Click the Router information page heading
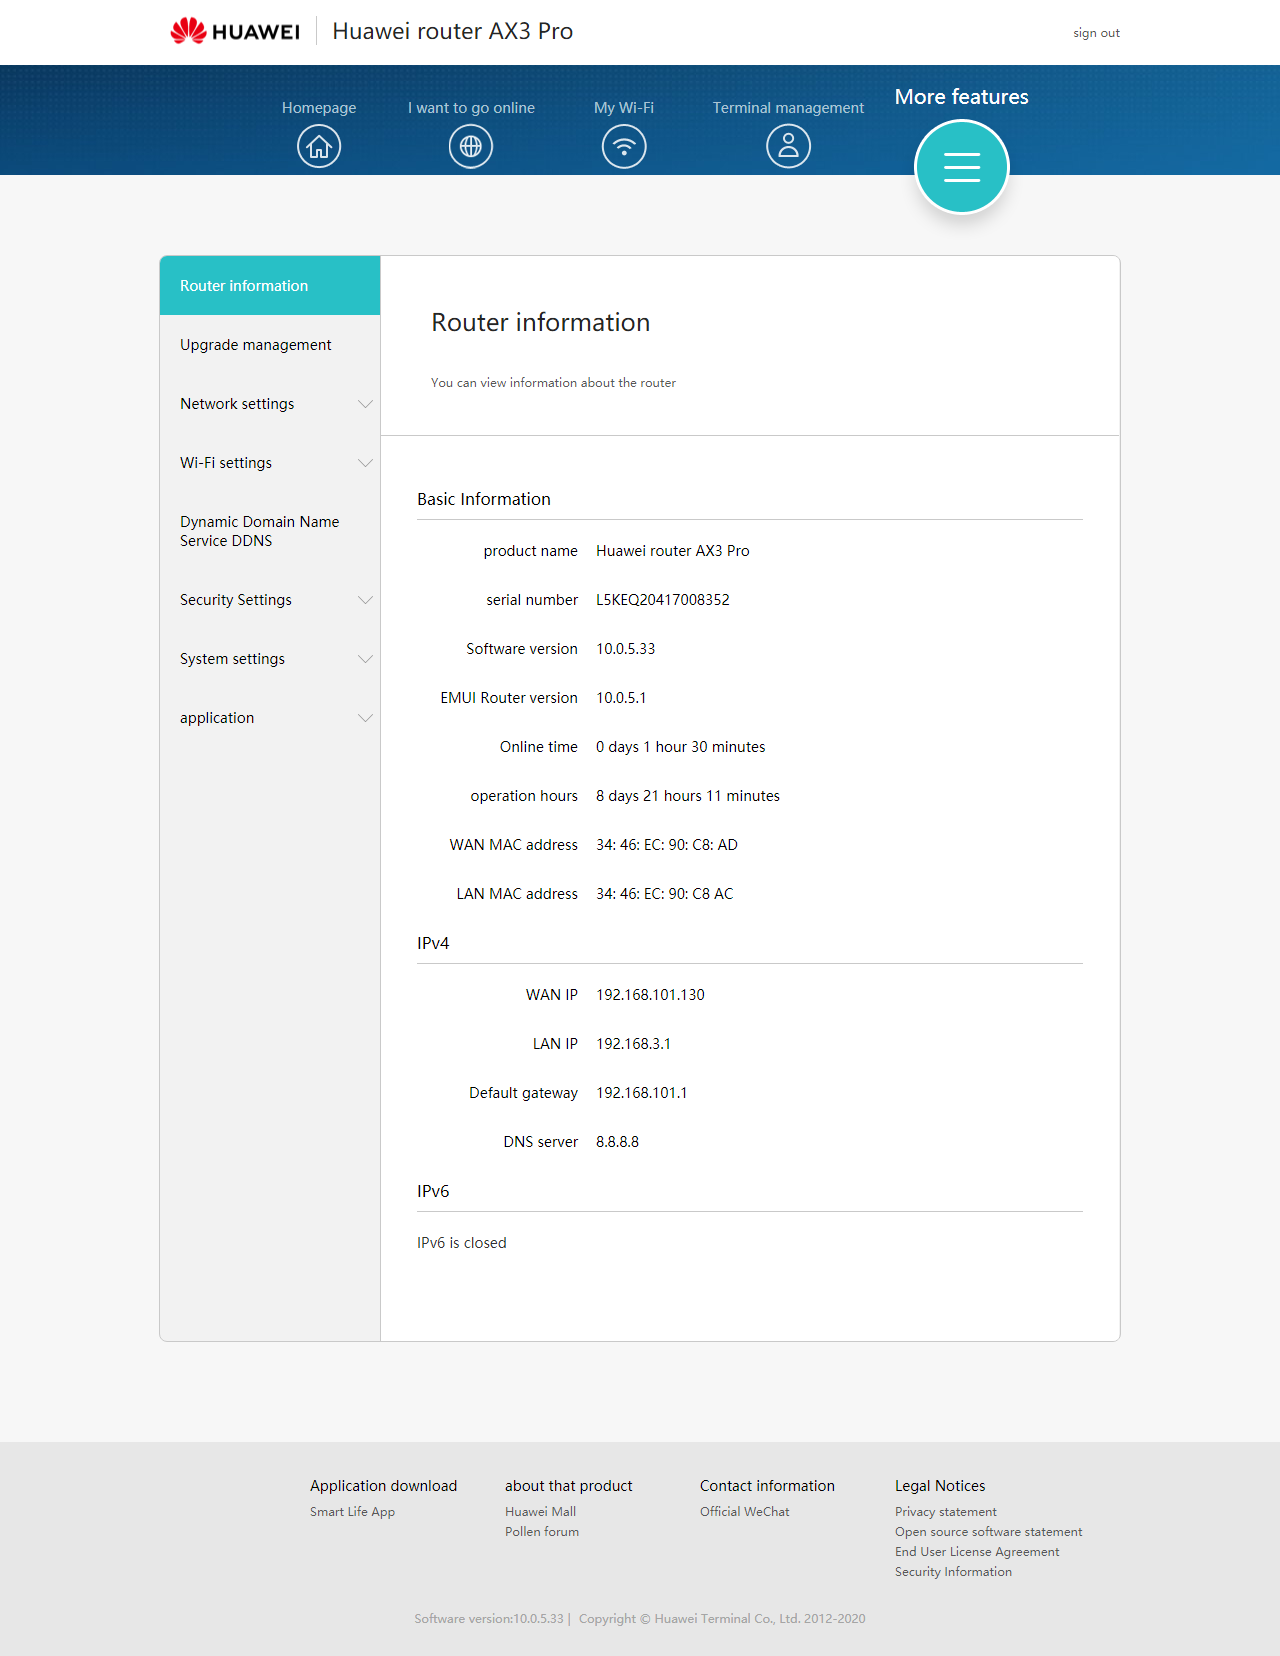Image resolution: width=1280 pixels, height=1656 pixels. (541, 323)
